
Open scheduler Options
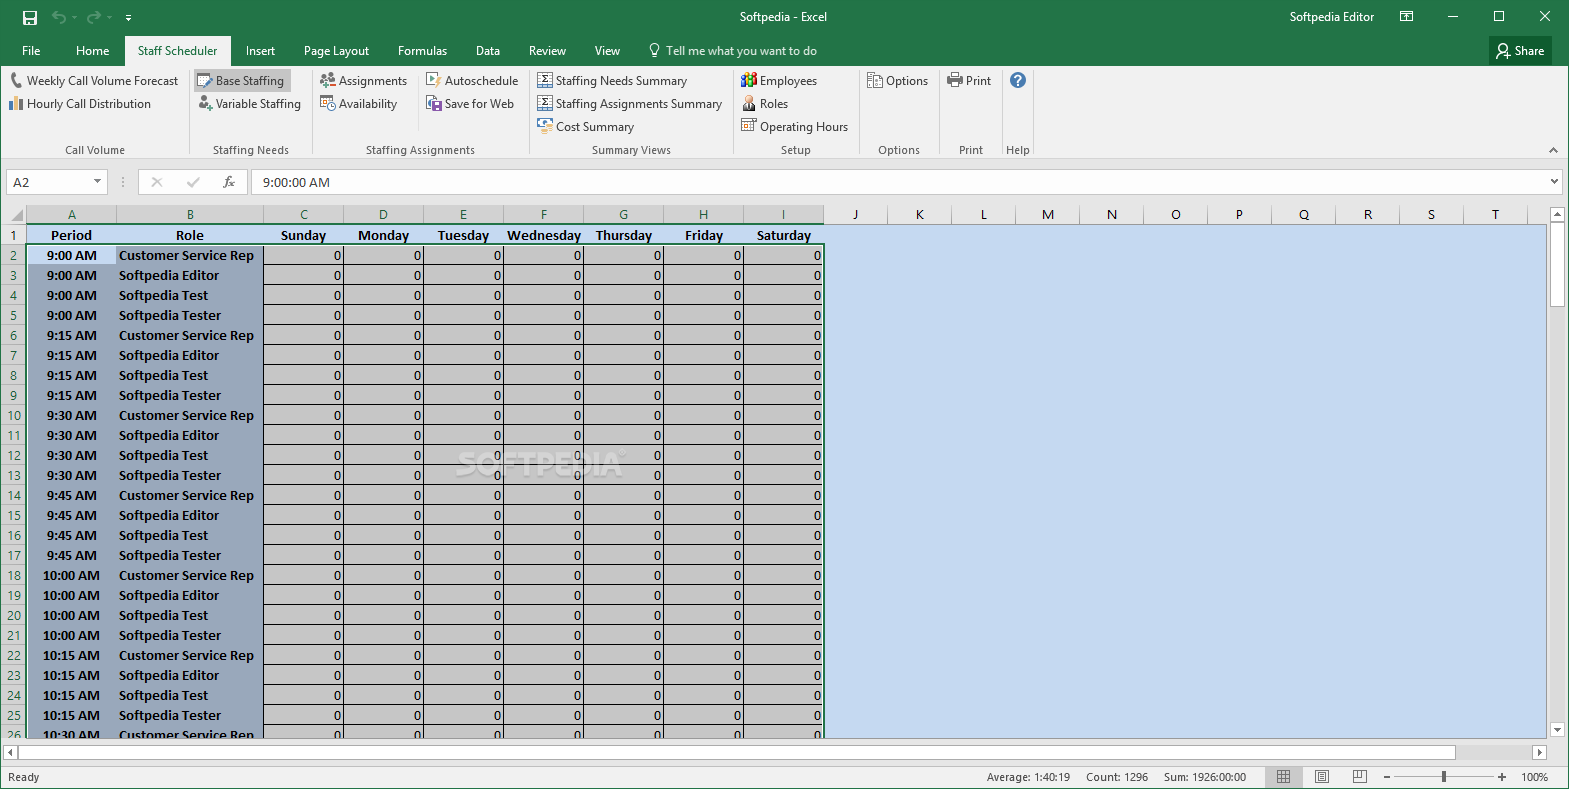point(898,81)
